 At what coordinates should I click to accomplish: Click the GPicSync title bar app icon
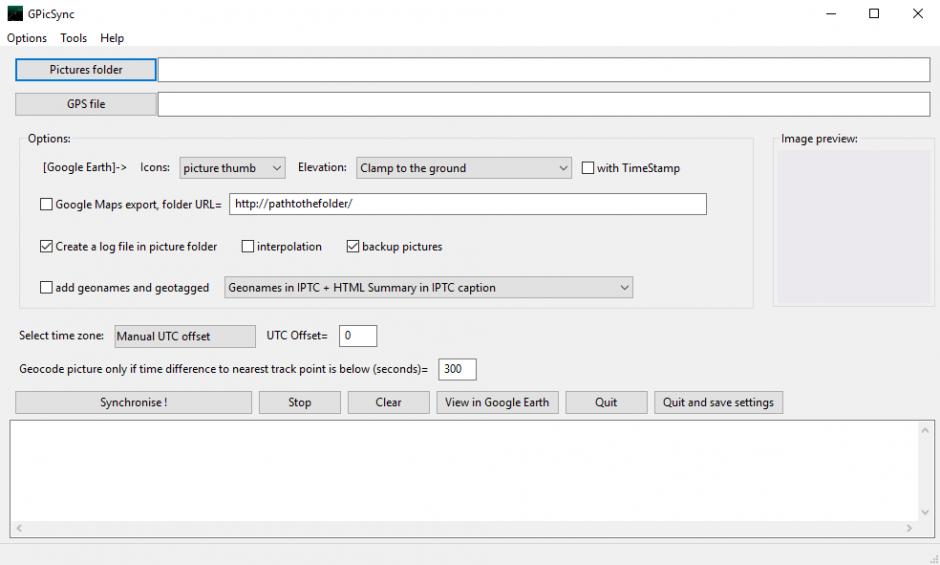15,13
